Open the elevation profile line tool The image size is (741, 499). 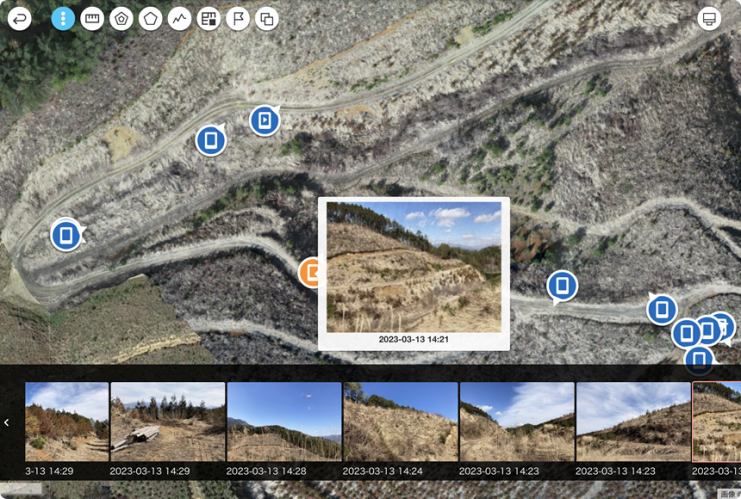180,19
